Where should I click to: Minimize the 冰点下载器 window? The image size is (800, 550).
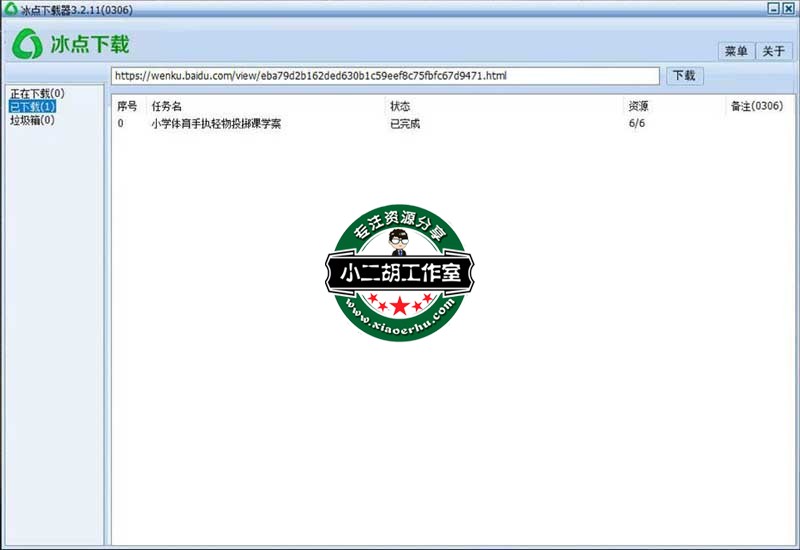774,8
